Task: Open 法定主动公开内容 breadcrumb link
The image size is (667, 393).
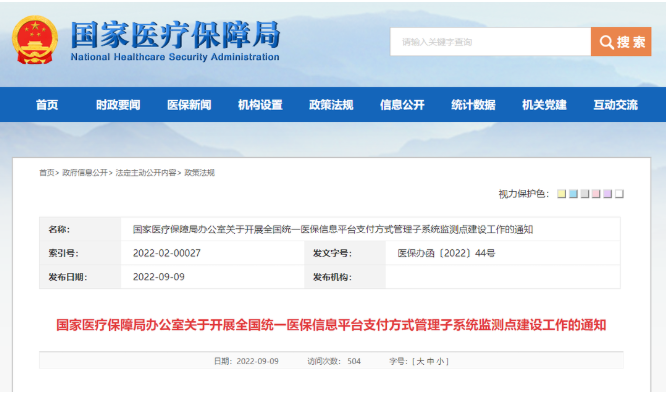Action: point(145,173)
